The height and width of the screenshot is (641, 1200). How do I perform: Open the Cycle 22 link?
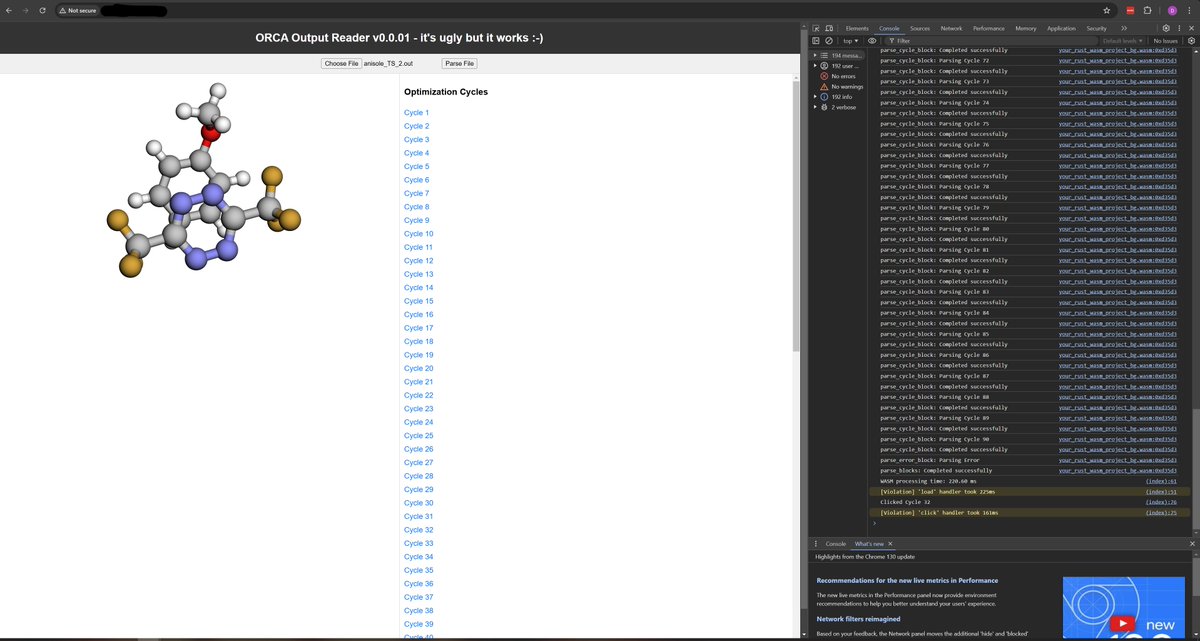(x=418, y=395)
